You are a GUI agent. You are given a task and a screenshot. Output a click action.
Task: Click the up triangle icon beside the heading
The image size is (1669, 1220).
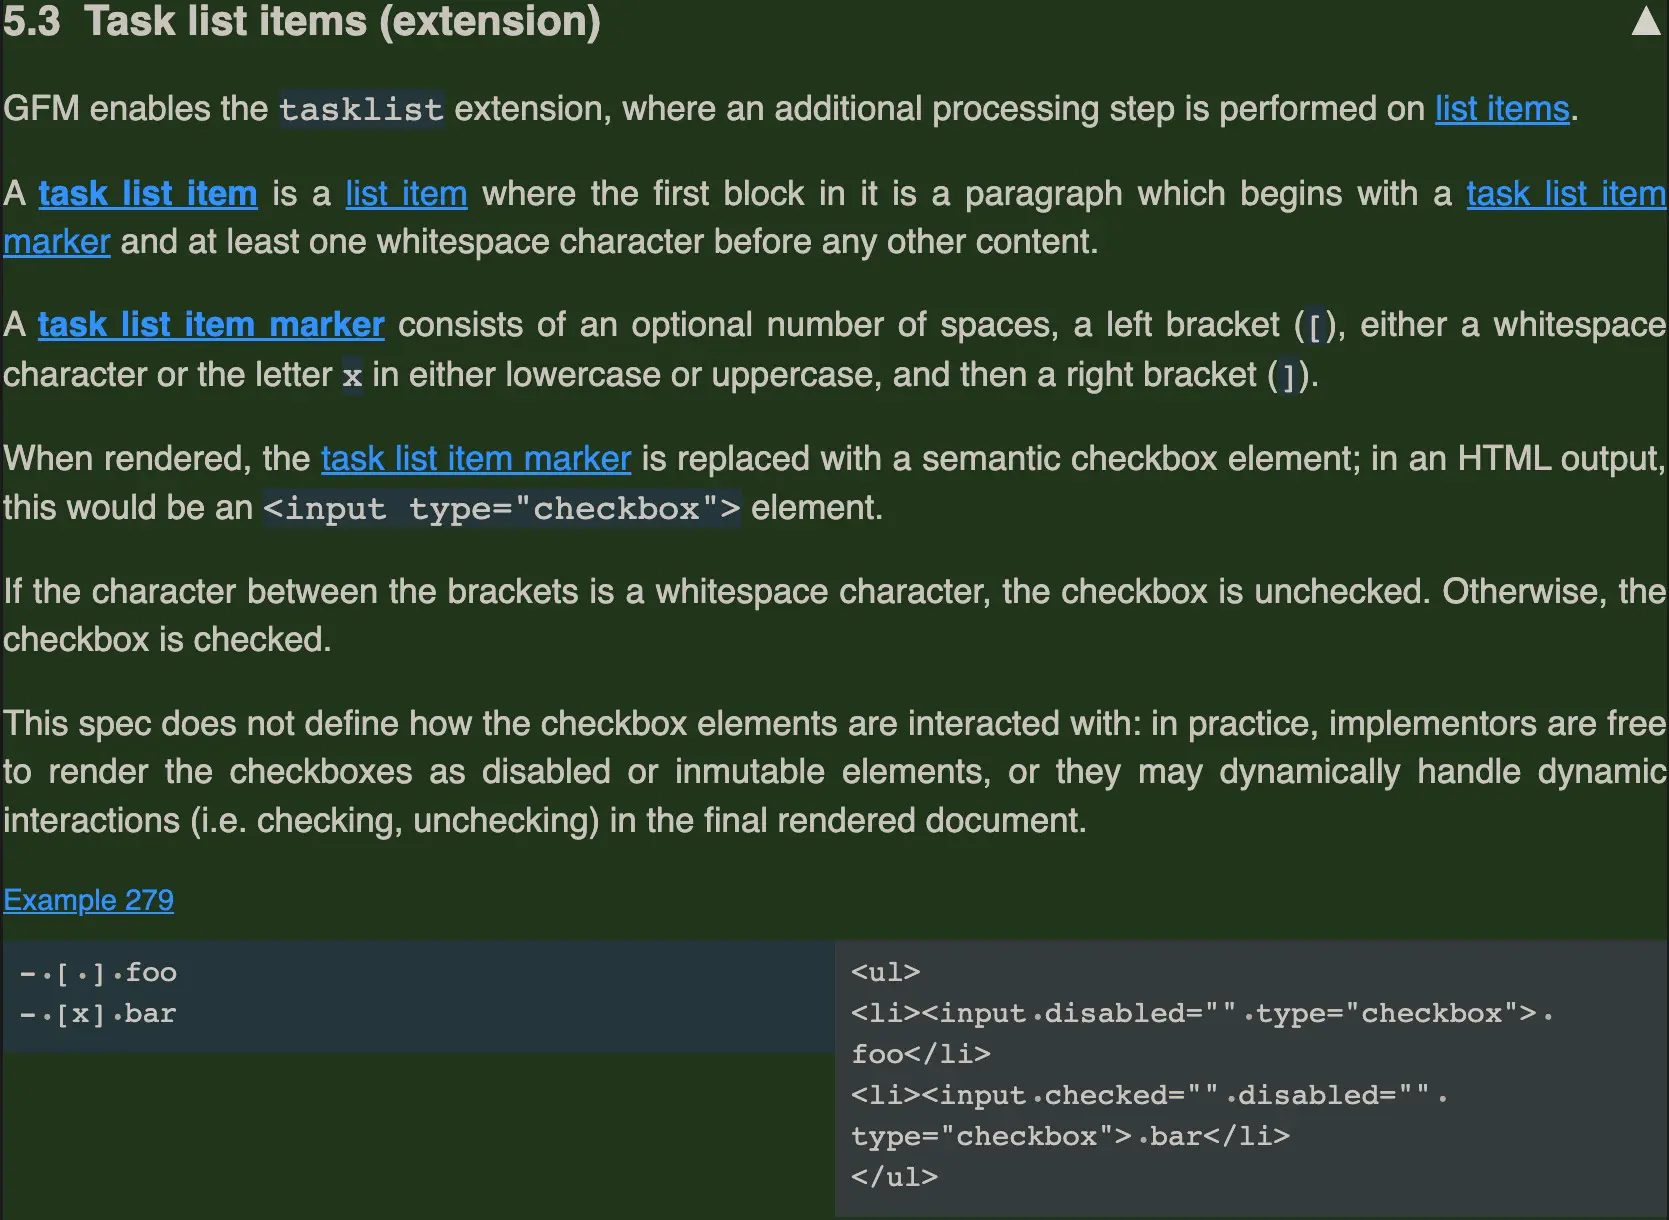coord(1645,22)
